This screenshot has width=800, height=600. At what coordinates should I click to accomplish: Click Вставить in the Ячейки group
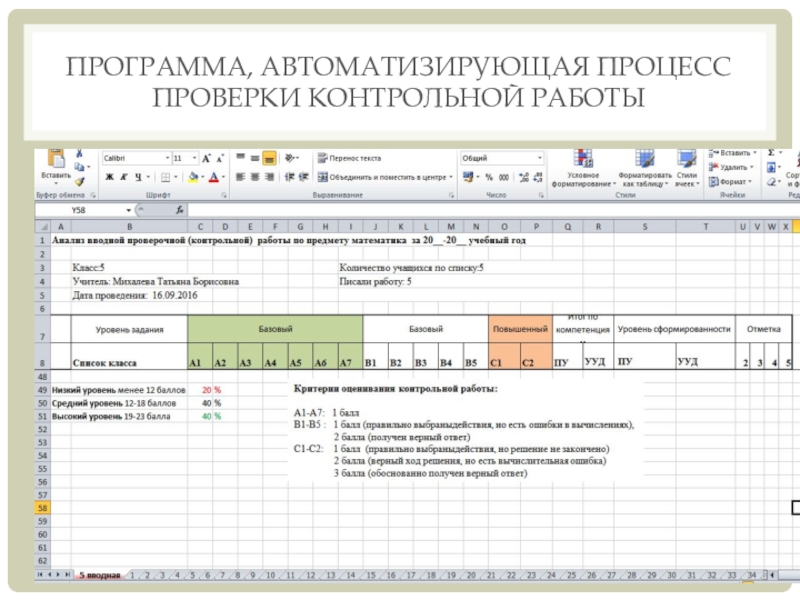(x=733, y=153)
